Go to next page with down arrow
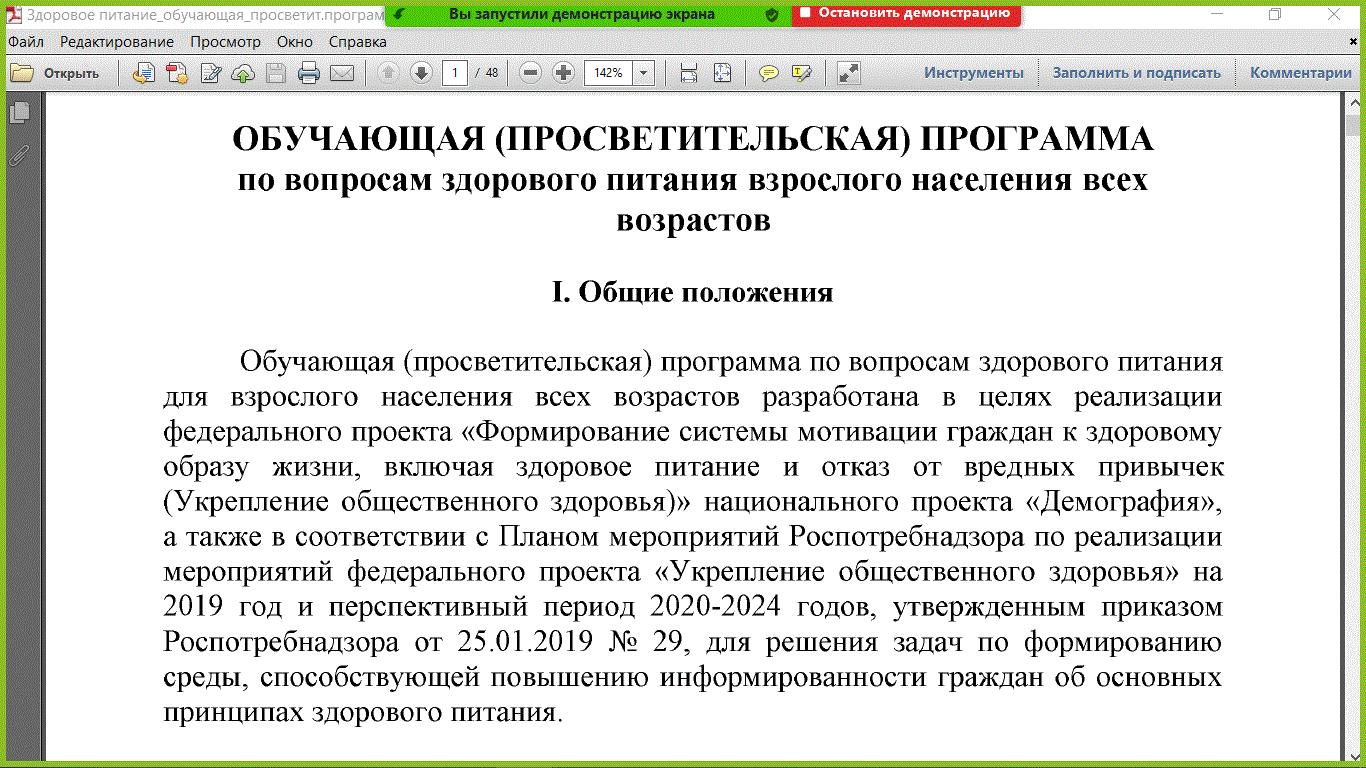This screenshot has width=1366, height=768. [x=421, y=73]
